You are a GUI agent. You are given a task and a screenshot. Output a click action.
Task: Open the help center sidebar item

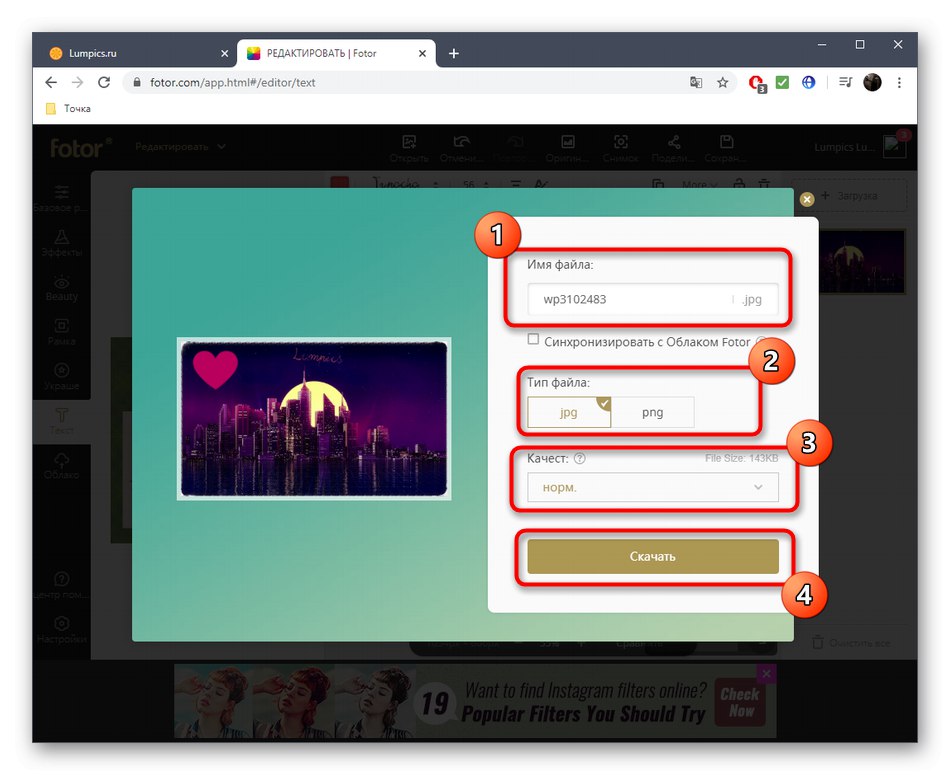[x=61, y=586]
